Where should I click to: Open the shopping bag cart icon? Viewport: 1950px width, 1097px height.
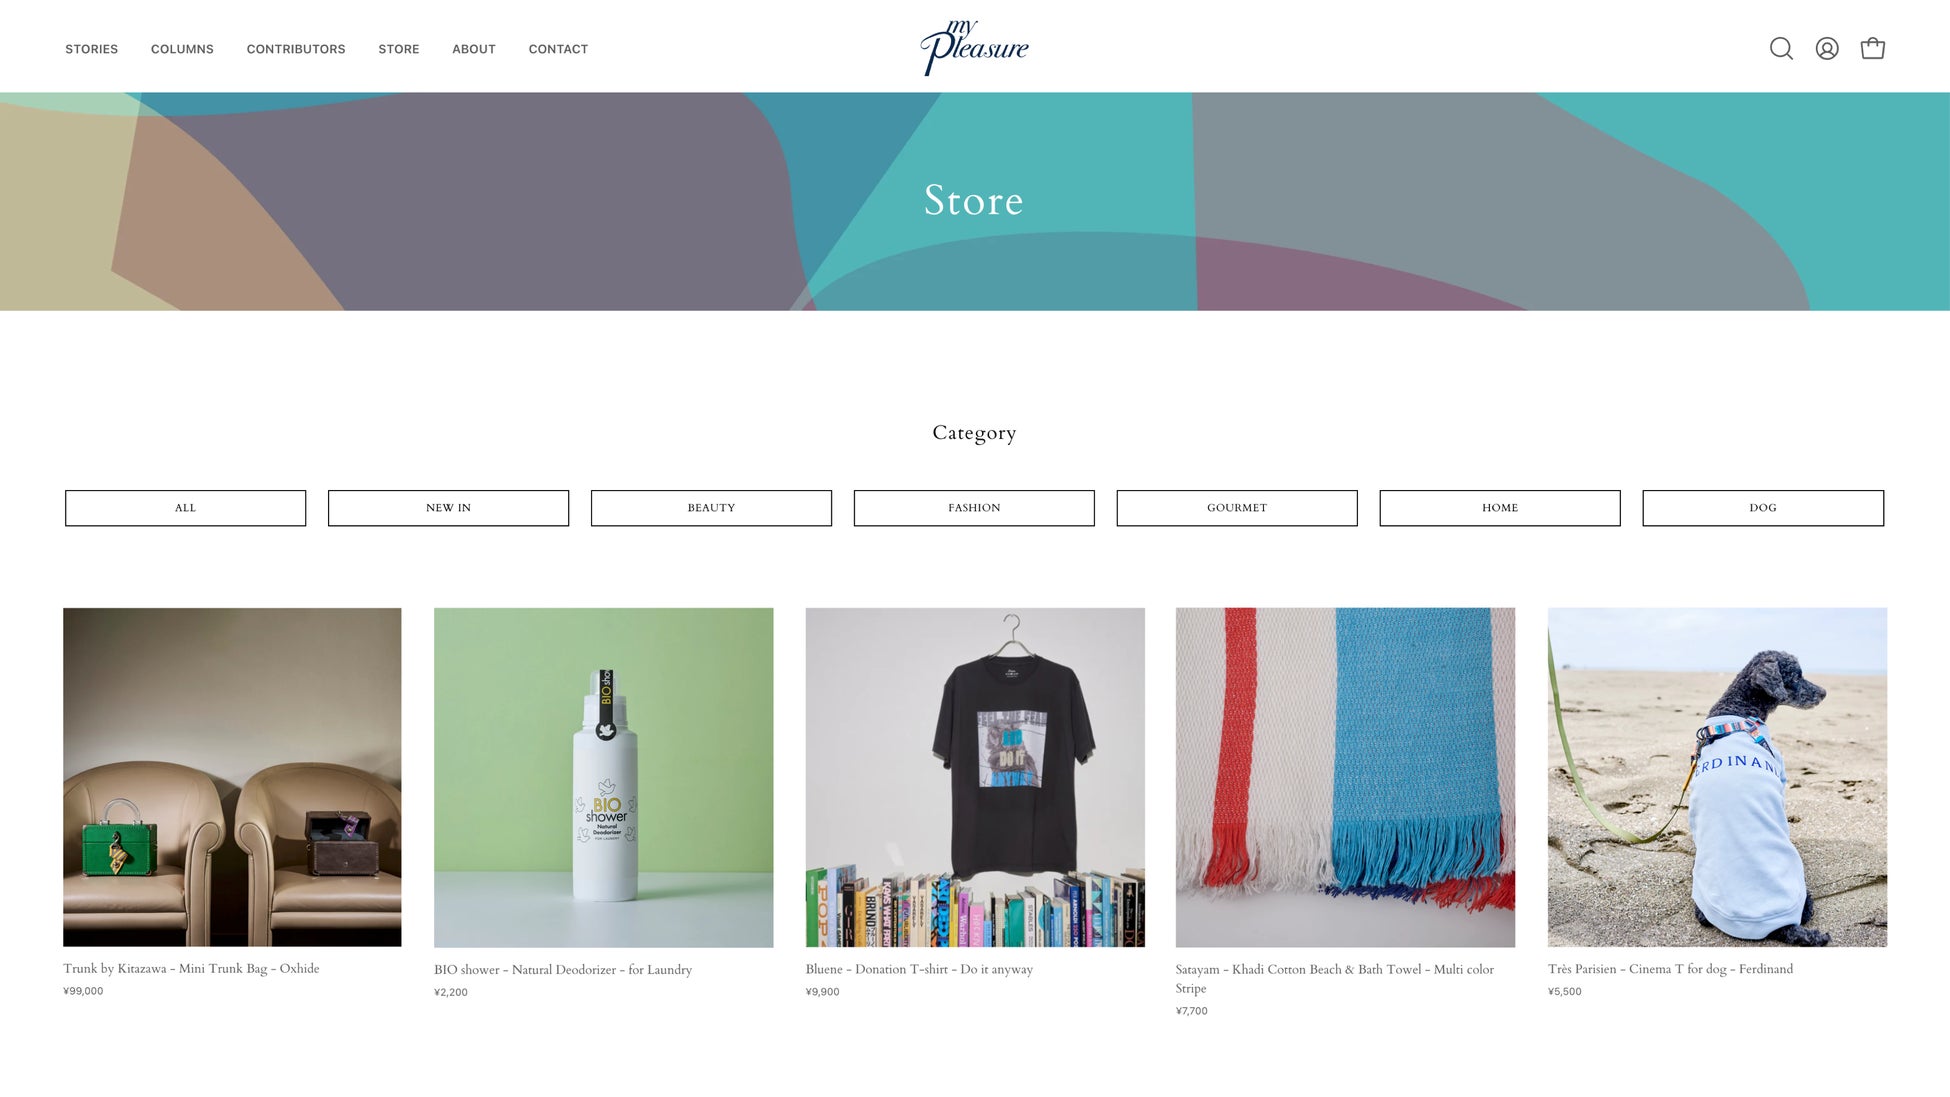tap(1872, 48)
